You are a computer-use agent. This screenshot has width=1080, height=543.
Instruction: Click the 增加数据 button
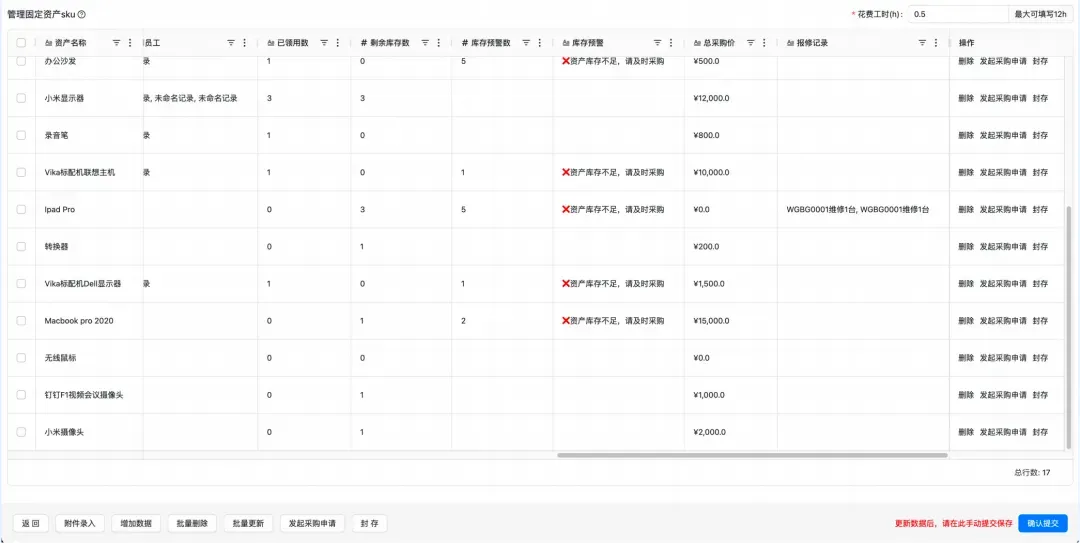point(136,523)
